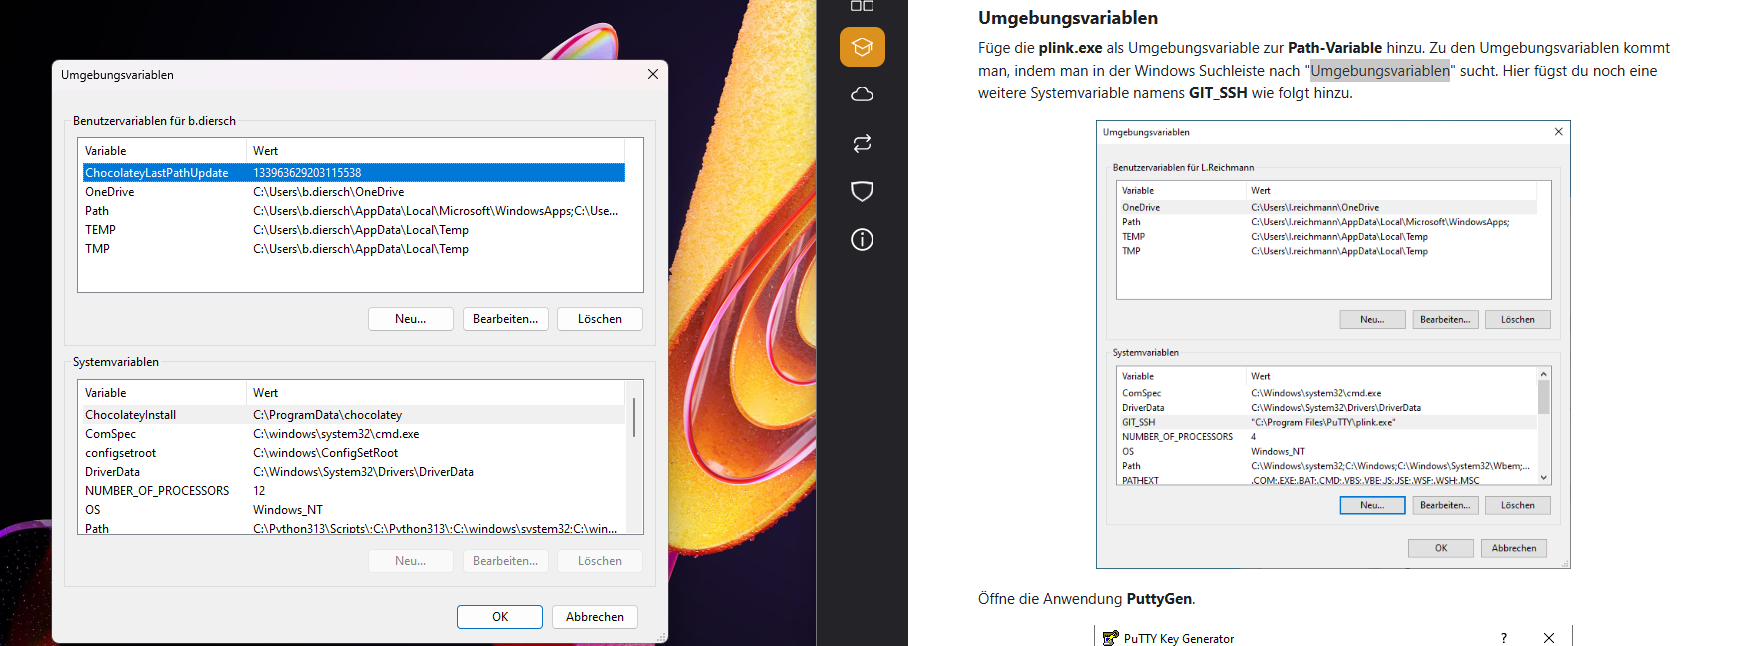1743x646 pixels.
Task: Click the tutorial's Umgebungsvariablen screenshot image
Action: point(1332,344)
